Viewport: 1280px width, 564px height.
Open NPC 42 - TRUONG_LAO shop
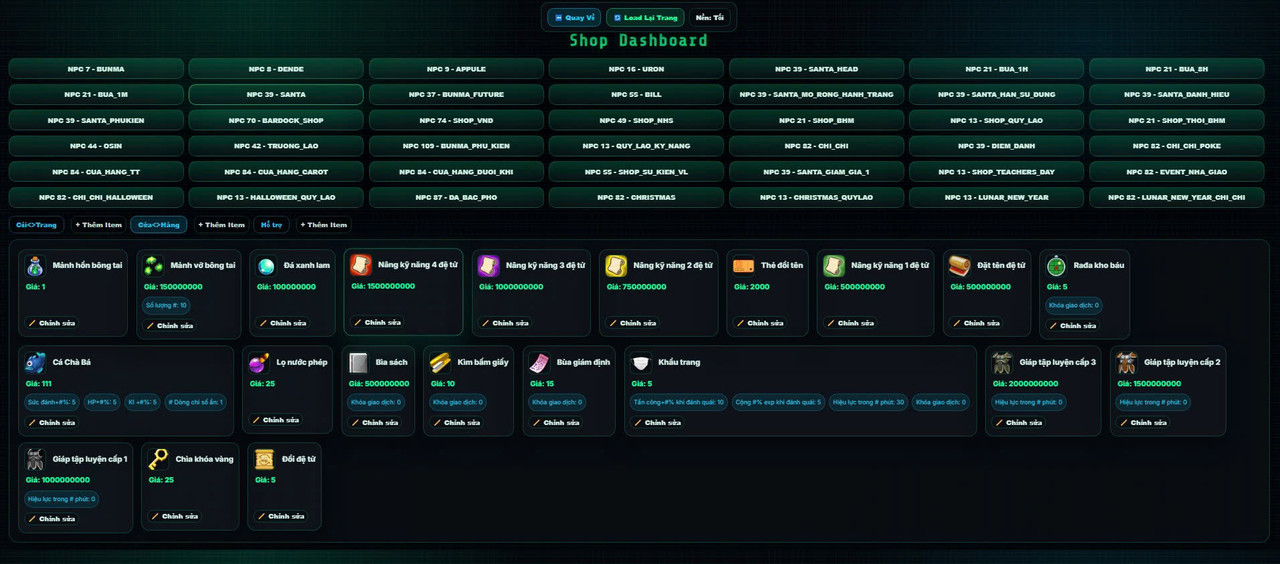(x=276, y=146)
